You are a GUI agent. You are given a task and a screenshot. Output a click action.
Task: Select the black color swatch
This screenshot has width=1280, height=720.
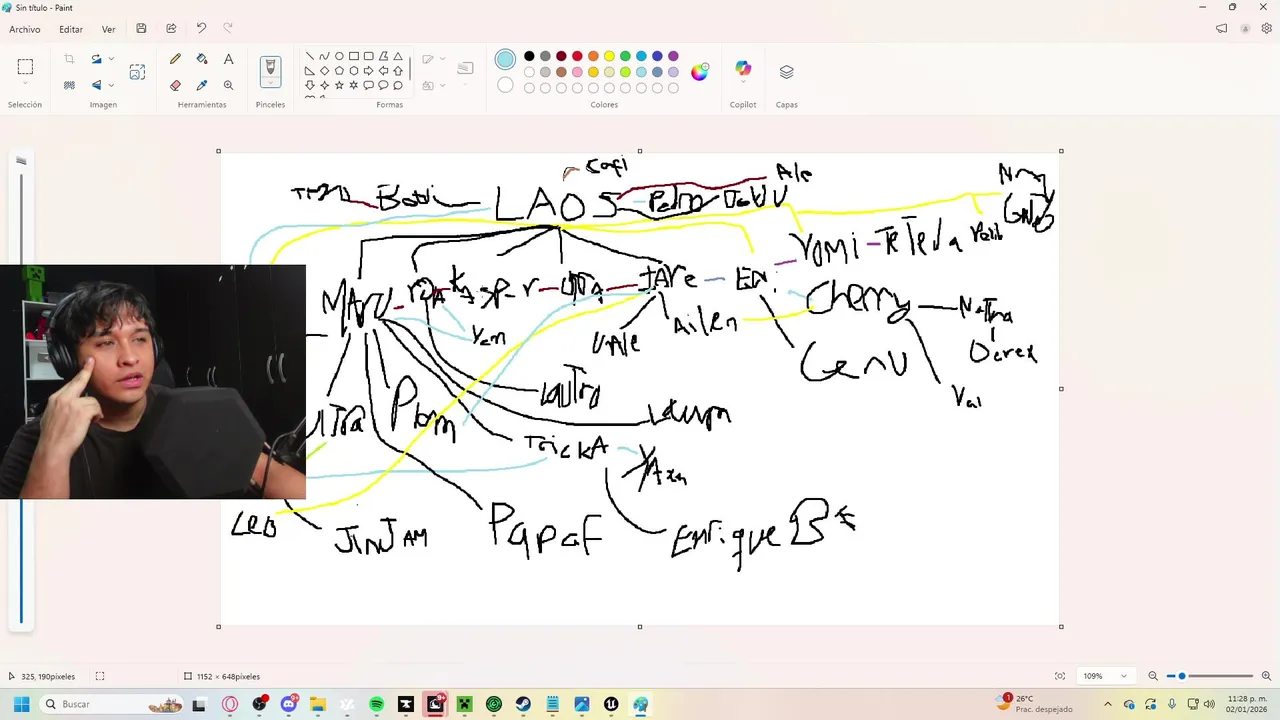529,56
